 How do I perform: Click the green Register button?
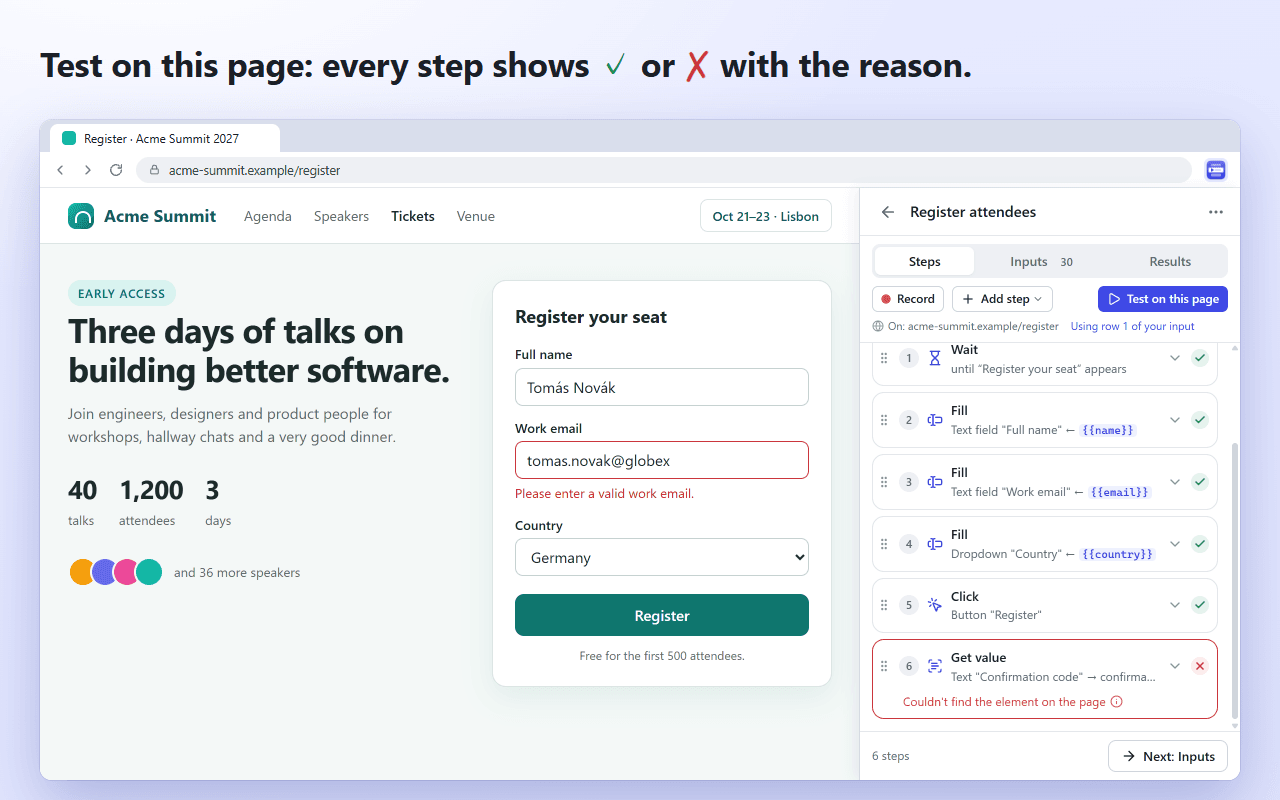click(x=662, y=615)
